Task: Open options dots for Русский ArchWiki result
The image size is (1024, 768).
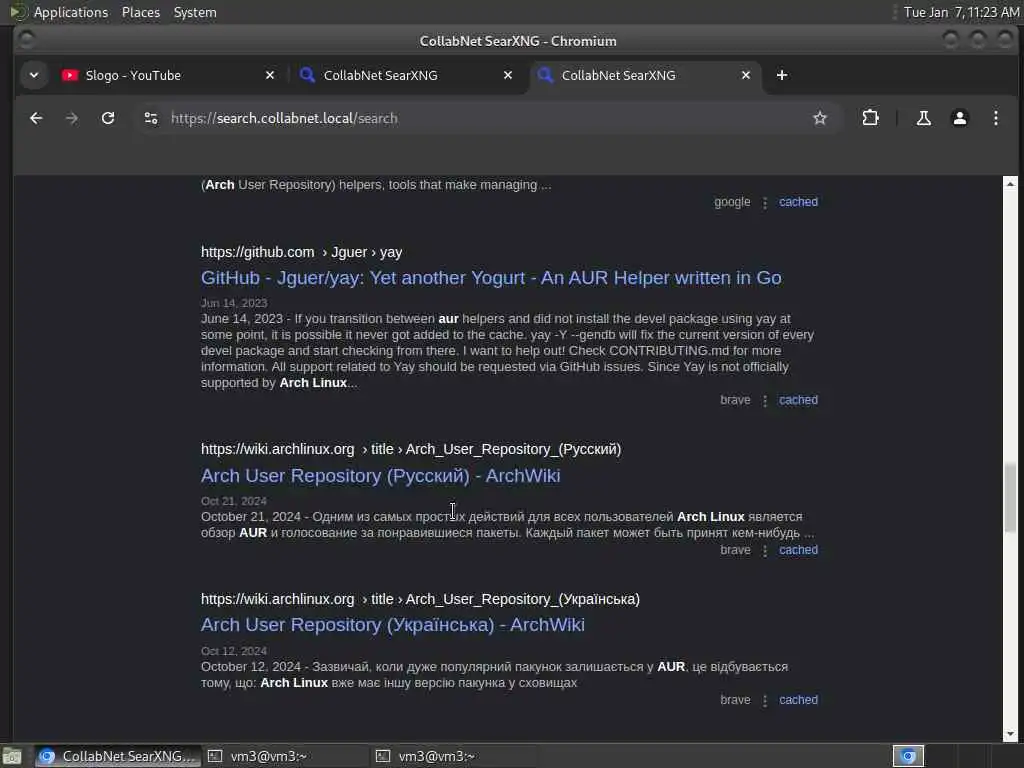Action: tap(765, 551)
